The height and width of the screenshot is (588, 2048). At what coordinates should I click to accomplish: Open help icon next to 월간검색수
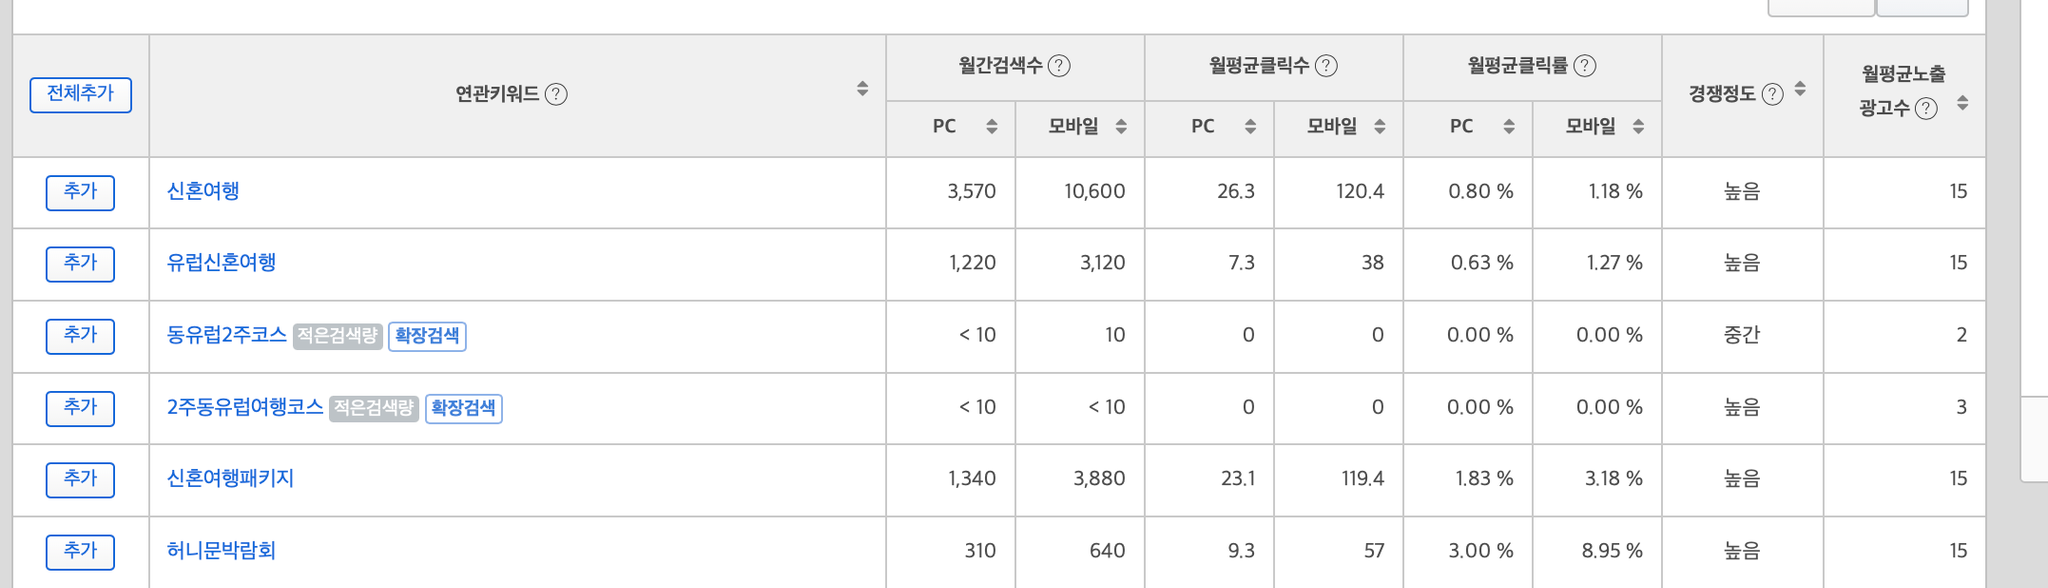(1059, 66)
